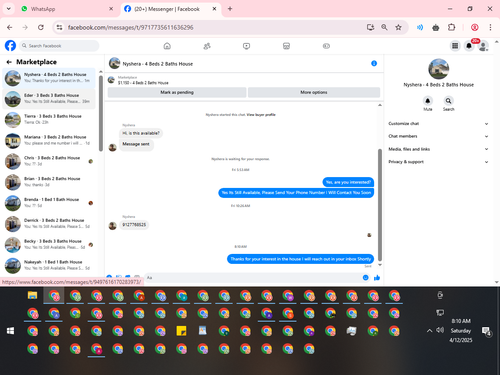
Task: Click the "Hi, is this available?" message
Action: pos(141,133)
